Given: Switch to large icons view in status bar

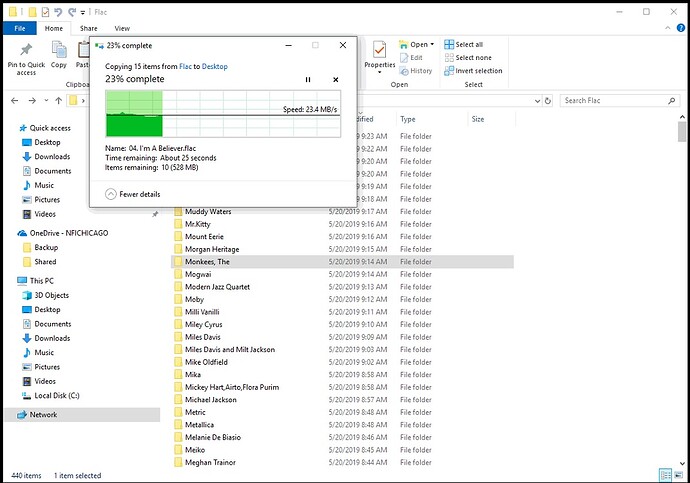Looking at the screenshot, I should [678, 475].
